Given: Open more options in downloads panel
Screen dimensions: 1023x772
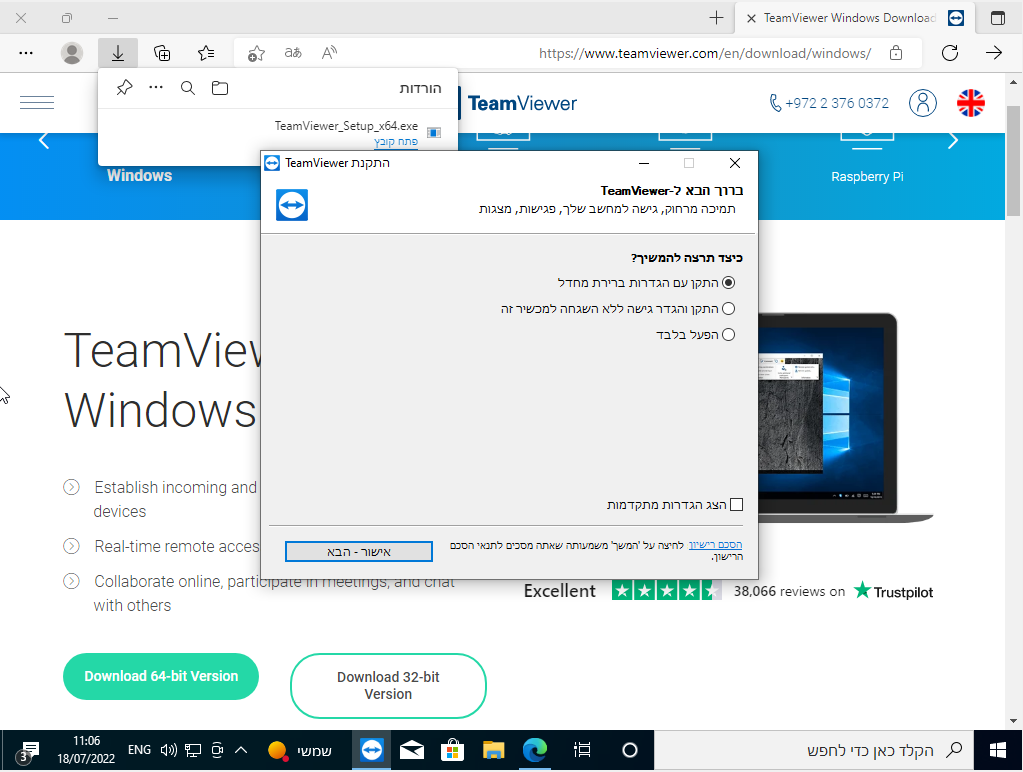Looking at the screenshot, I should [156, 87].
